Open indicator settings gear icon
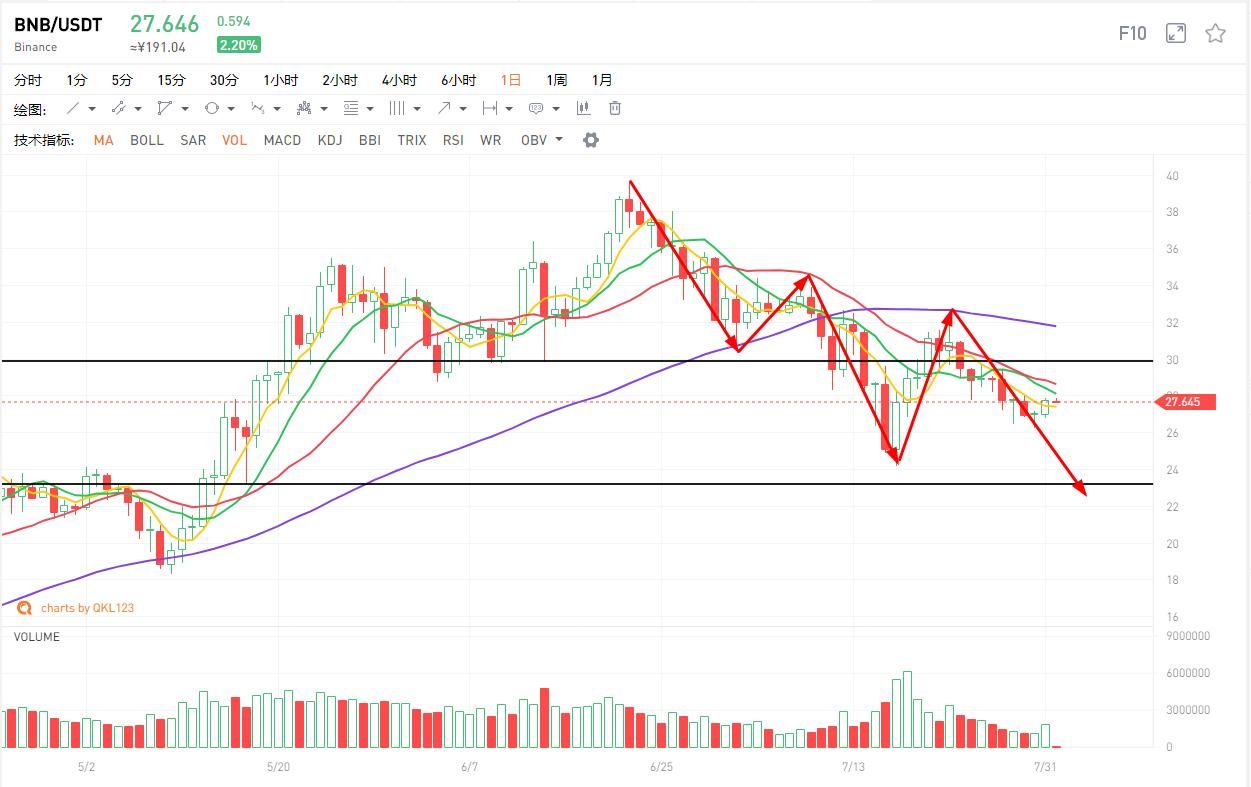This screenshot has width=1251, height=787. pyautogui.click(x=591, y=140)
